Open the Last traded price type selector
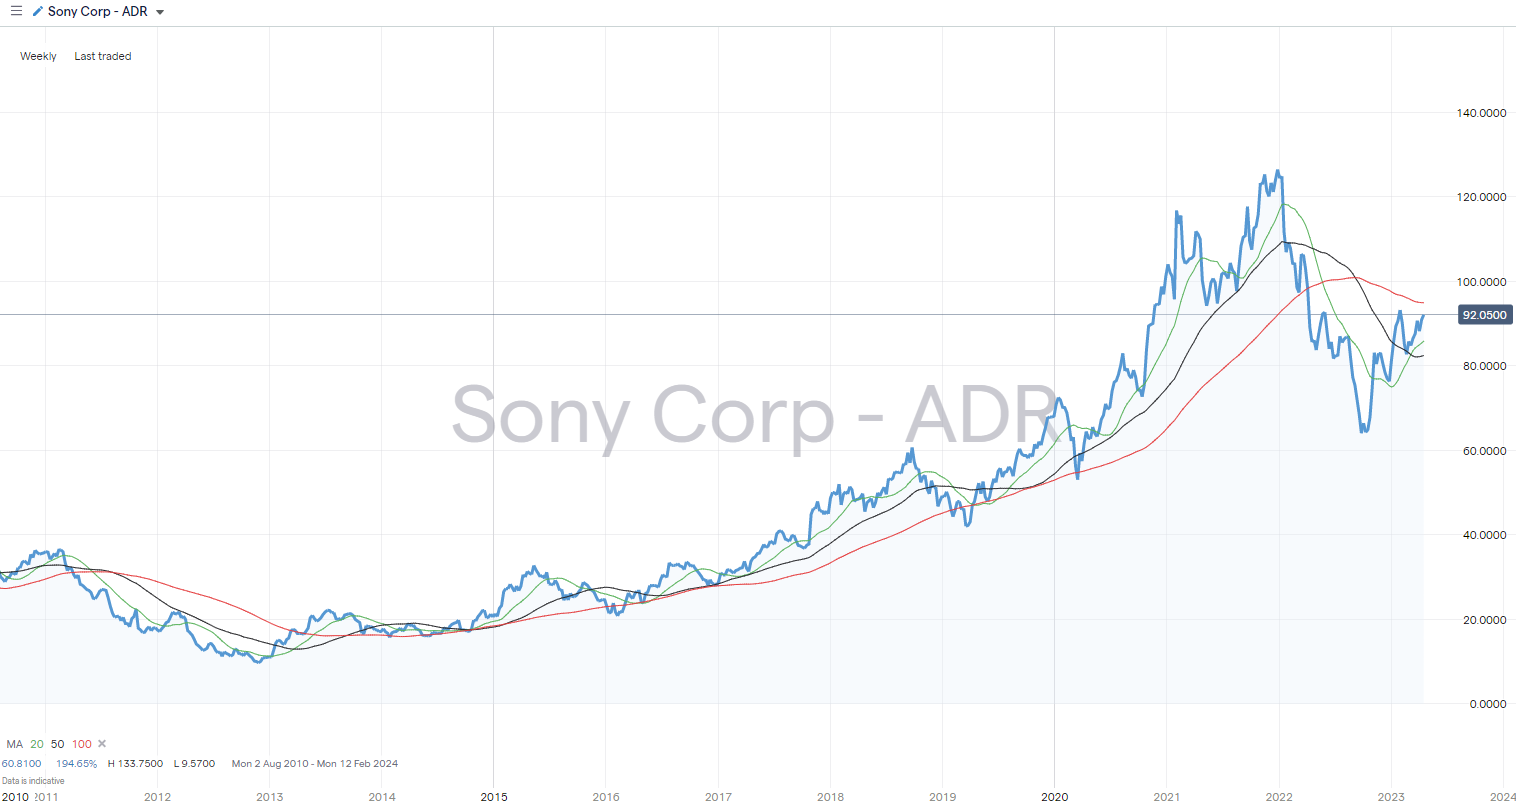 (x=102, y=56)
